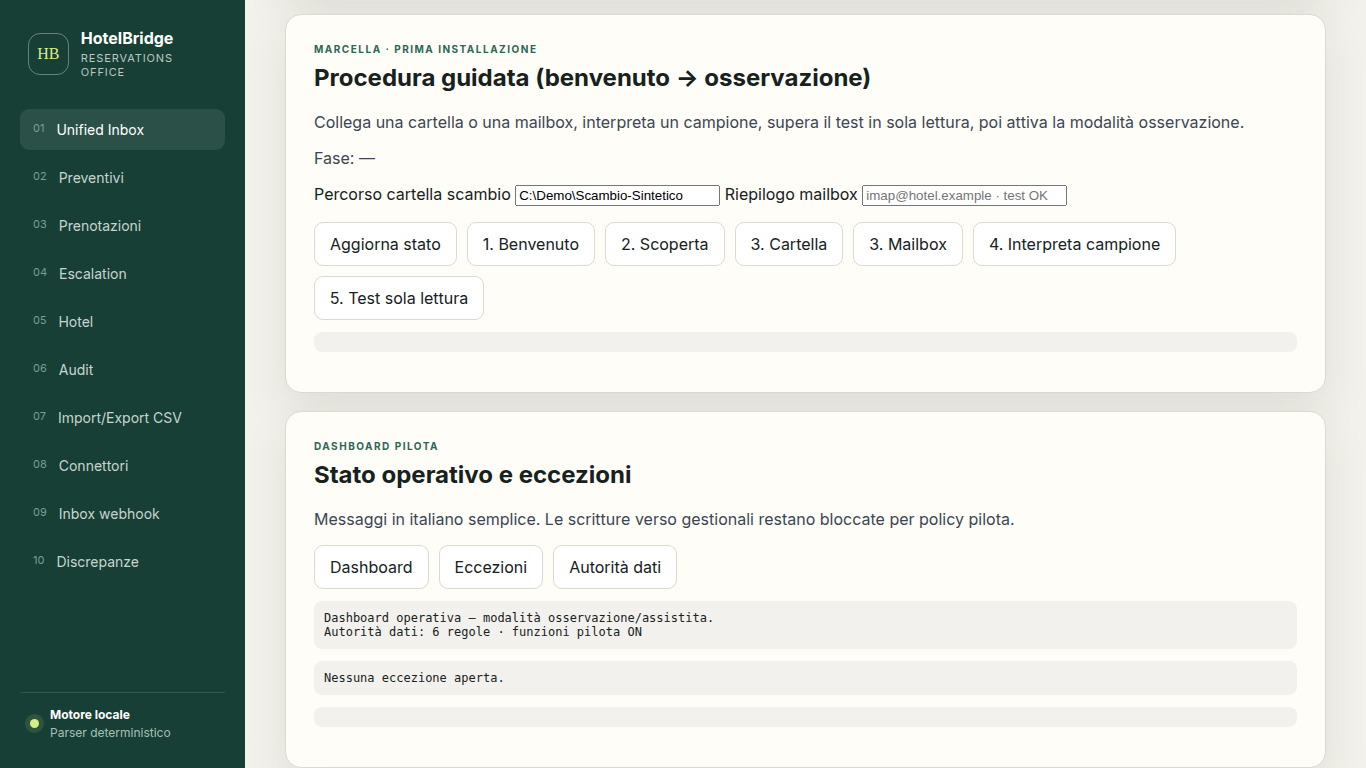Focus the Riepilogo mailbox input
This screenshot has height=768, width=1366.
point(964,195)
